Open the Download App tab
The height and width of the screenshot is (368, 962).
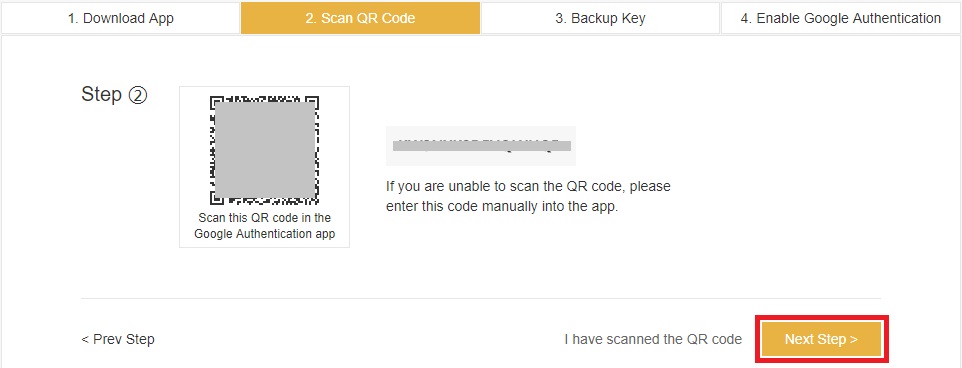(120, 18)
